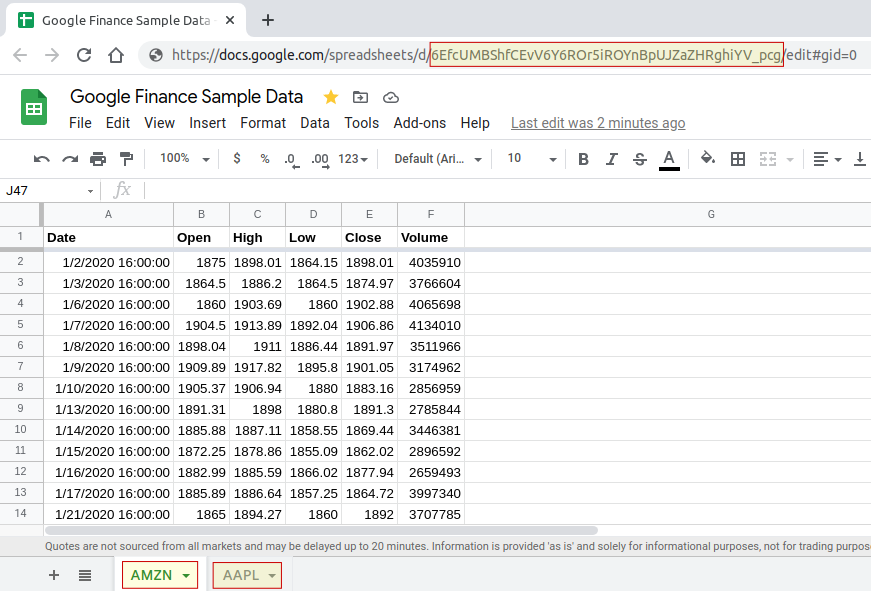871x591 pixels.
Task: Undo the last action
Action: 42,159
